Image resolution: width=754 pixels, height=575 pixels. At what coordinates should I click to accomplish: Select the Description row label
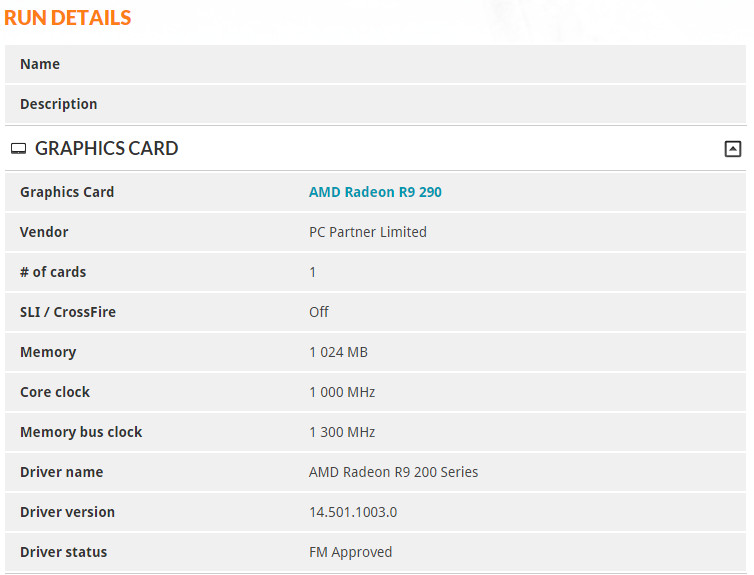coord(59,104)
